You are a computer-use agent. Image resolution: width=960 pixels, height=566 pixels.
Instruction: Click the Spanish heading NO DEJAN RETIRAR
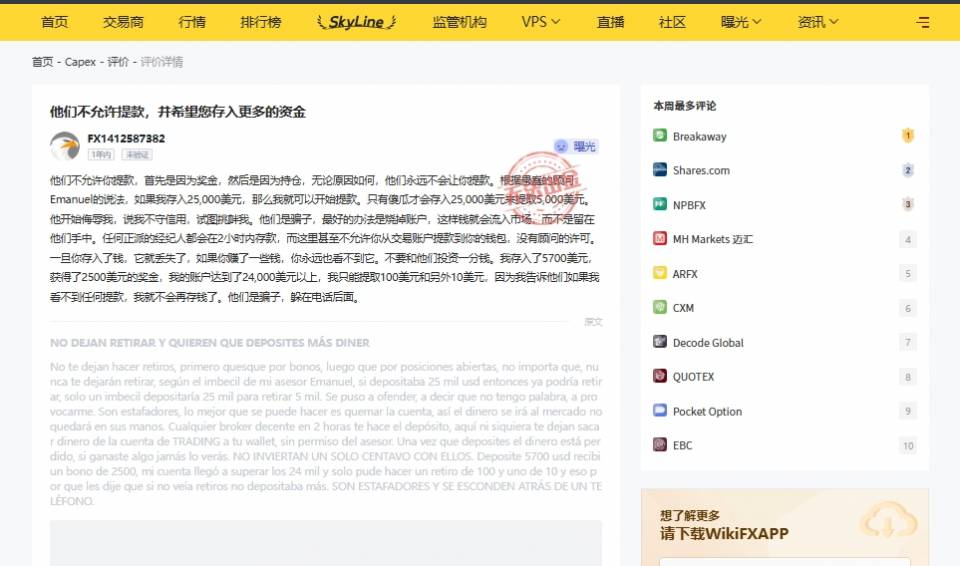[x=210, y=342]
